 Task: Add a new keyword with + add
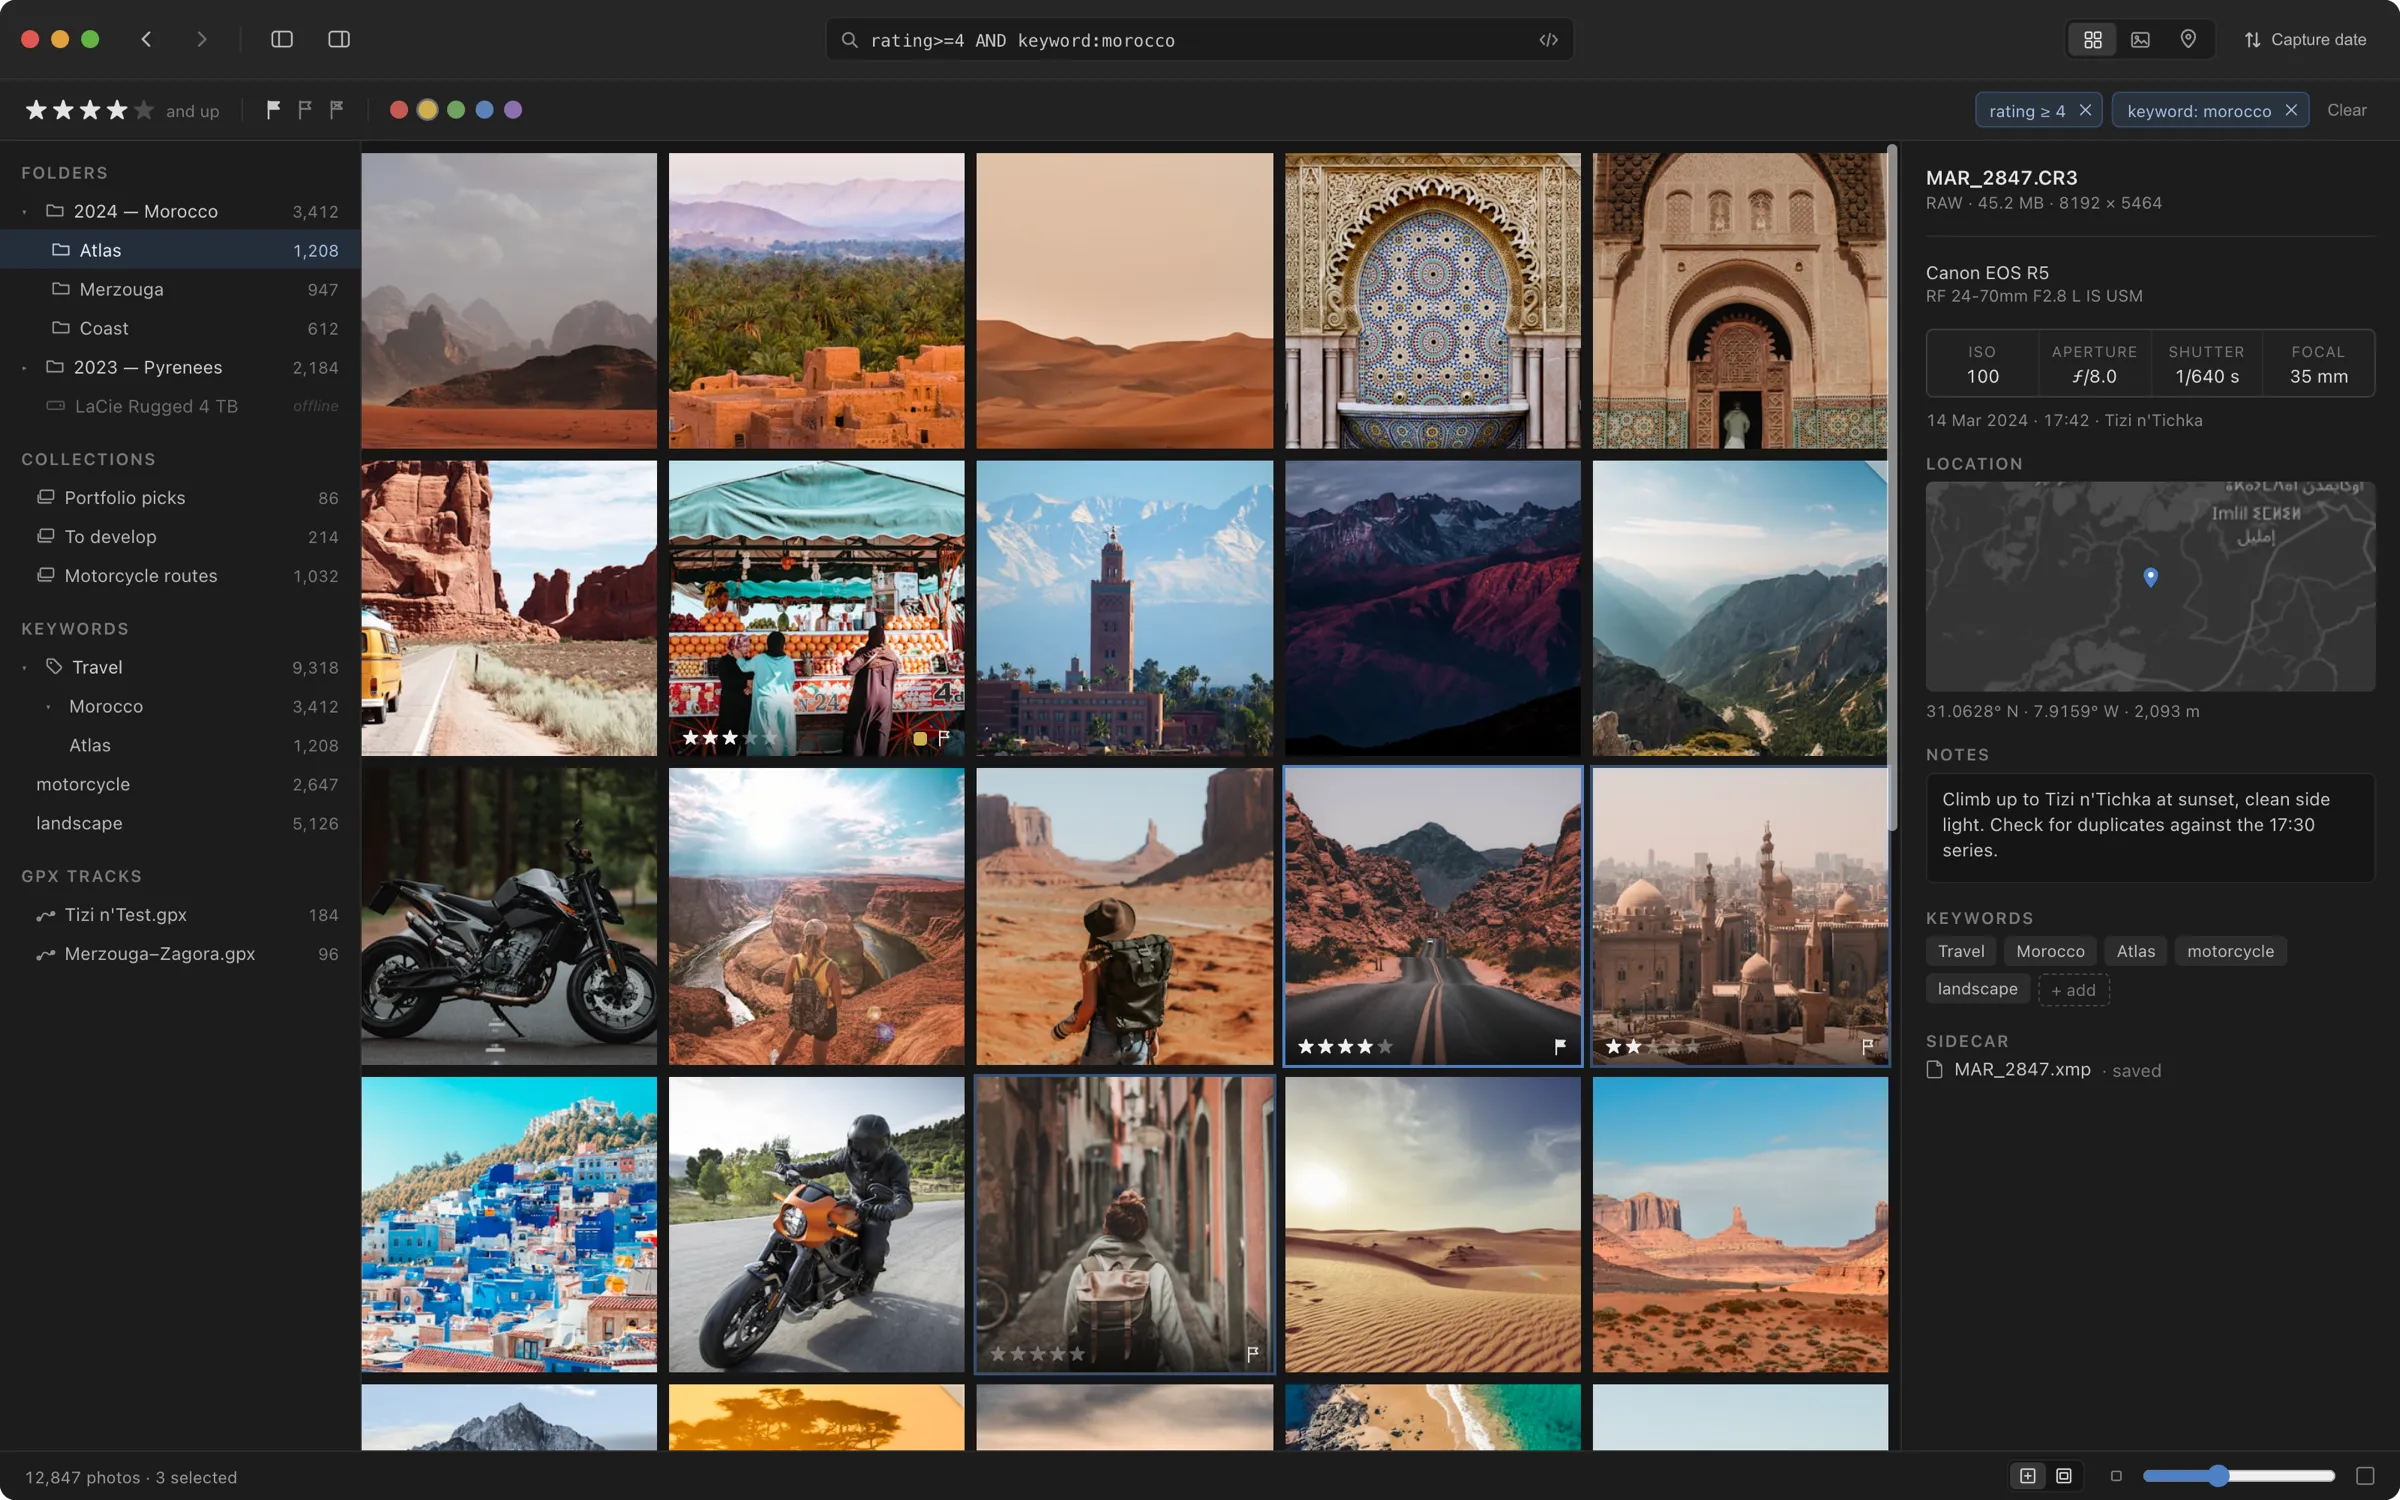click(2073, 990)
